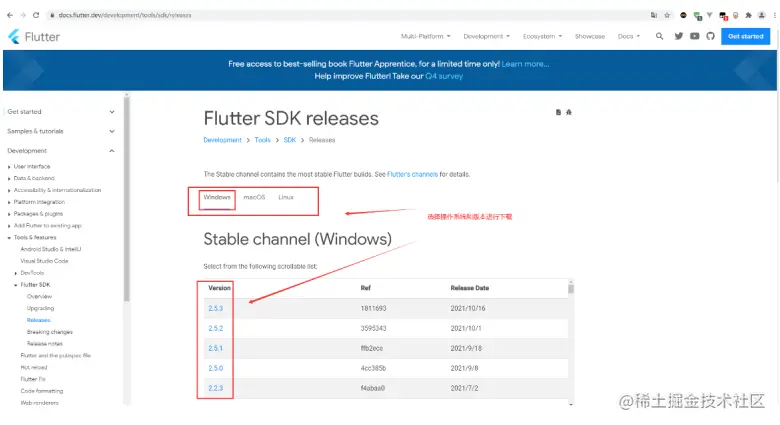Open the browser profile avatar
The height and width of the screenshot is (425, 780).
click(x=762, y=15)
